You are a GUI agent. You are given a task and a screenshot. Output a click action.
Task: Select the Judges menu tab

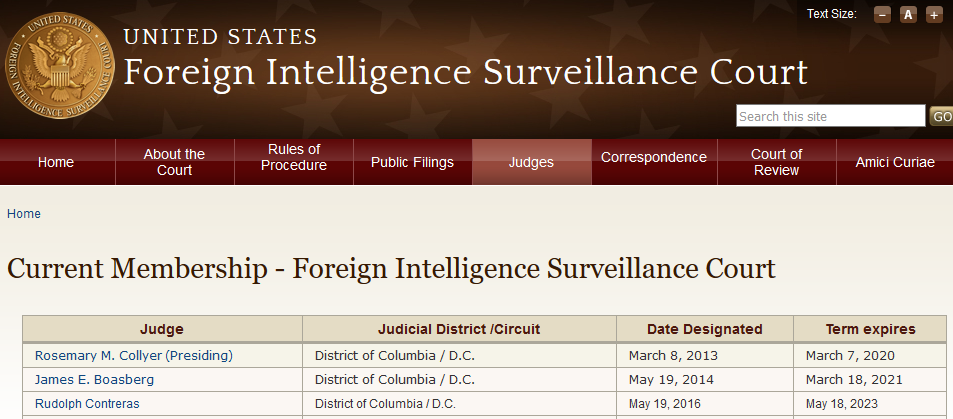[531, 162]
